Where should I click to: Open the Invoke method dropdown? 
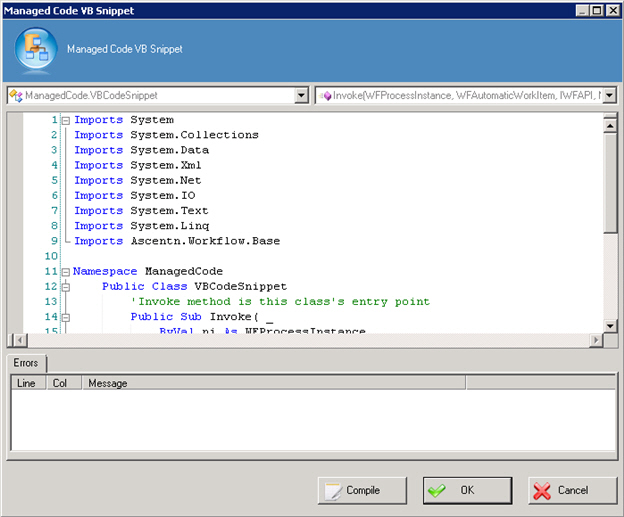(609, 95)
